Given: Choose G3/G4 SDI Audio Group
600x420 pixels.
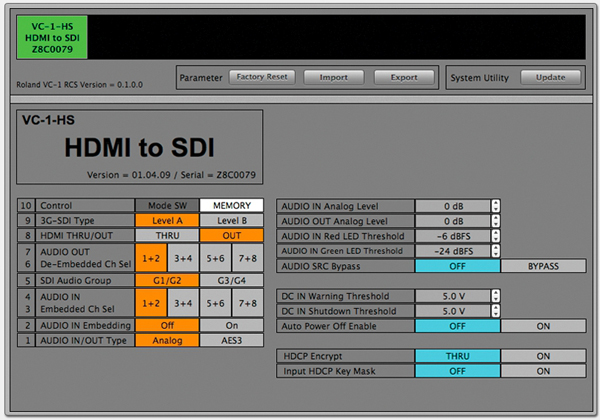Looking at the screenshot, I should 232,280.
